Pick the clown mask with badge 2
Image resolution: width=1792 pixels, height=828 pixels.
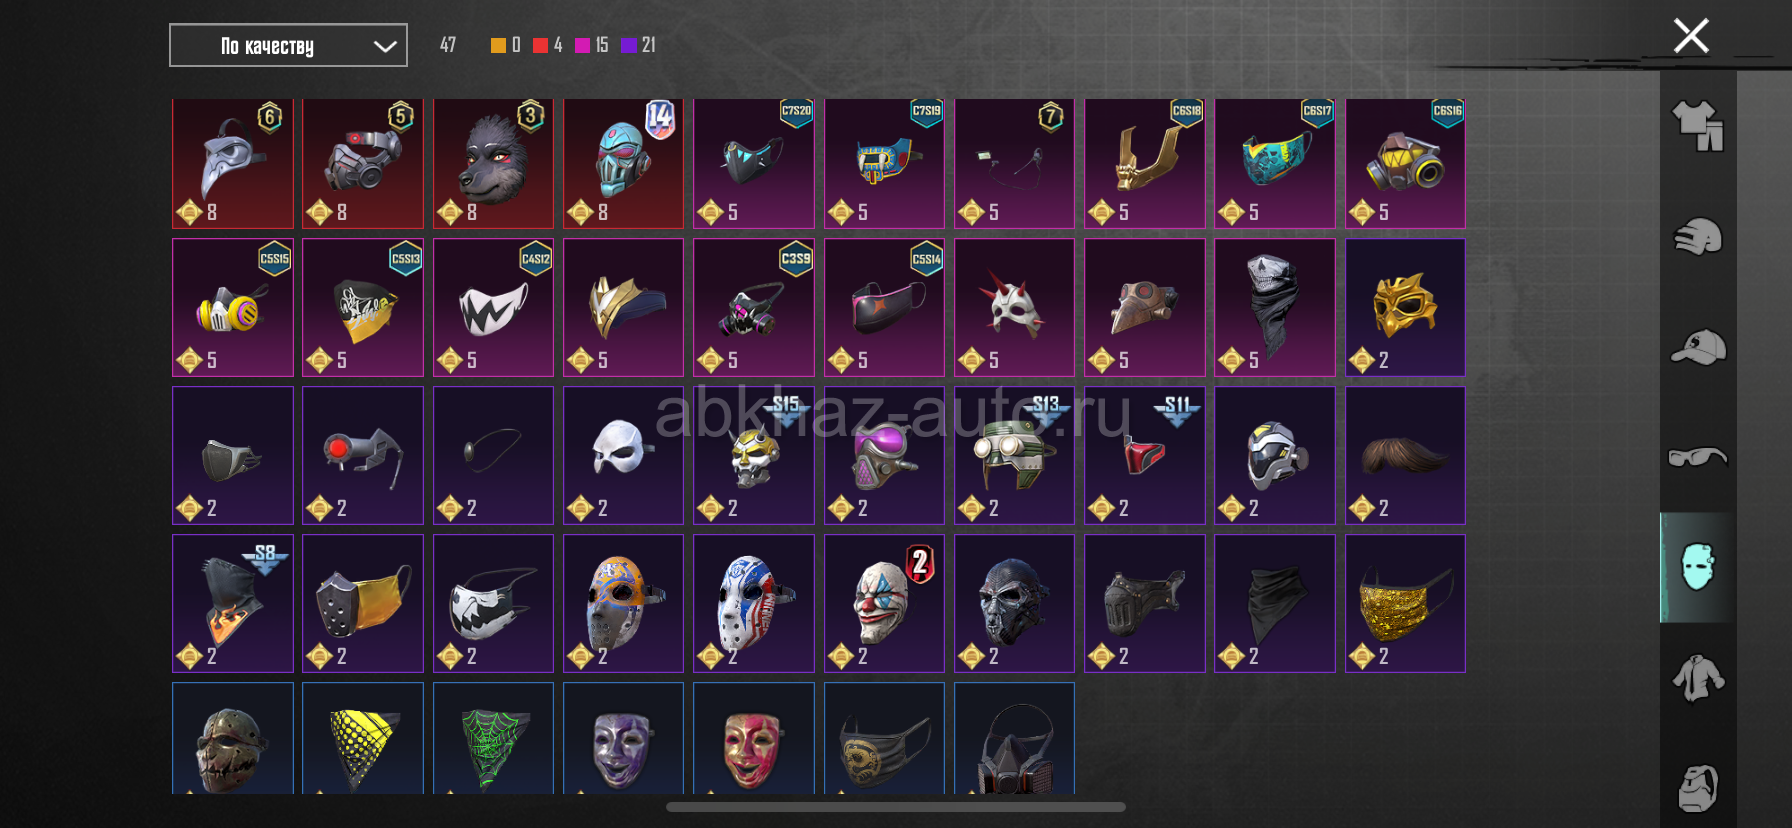point(884,603)
